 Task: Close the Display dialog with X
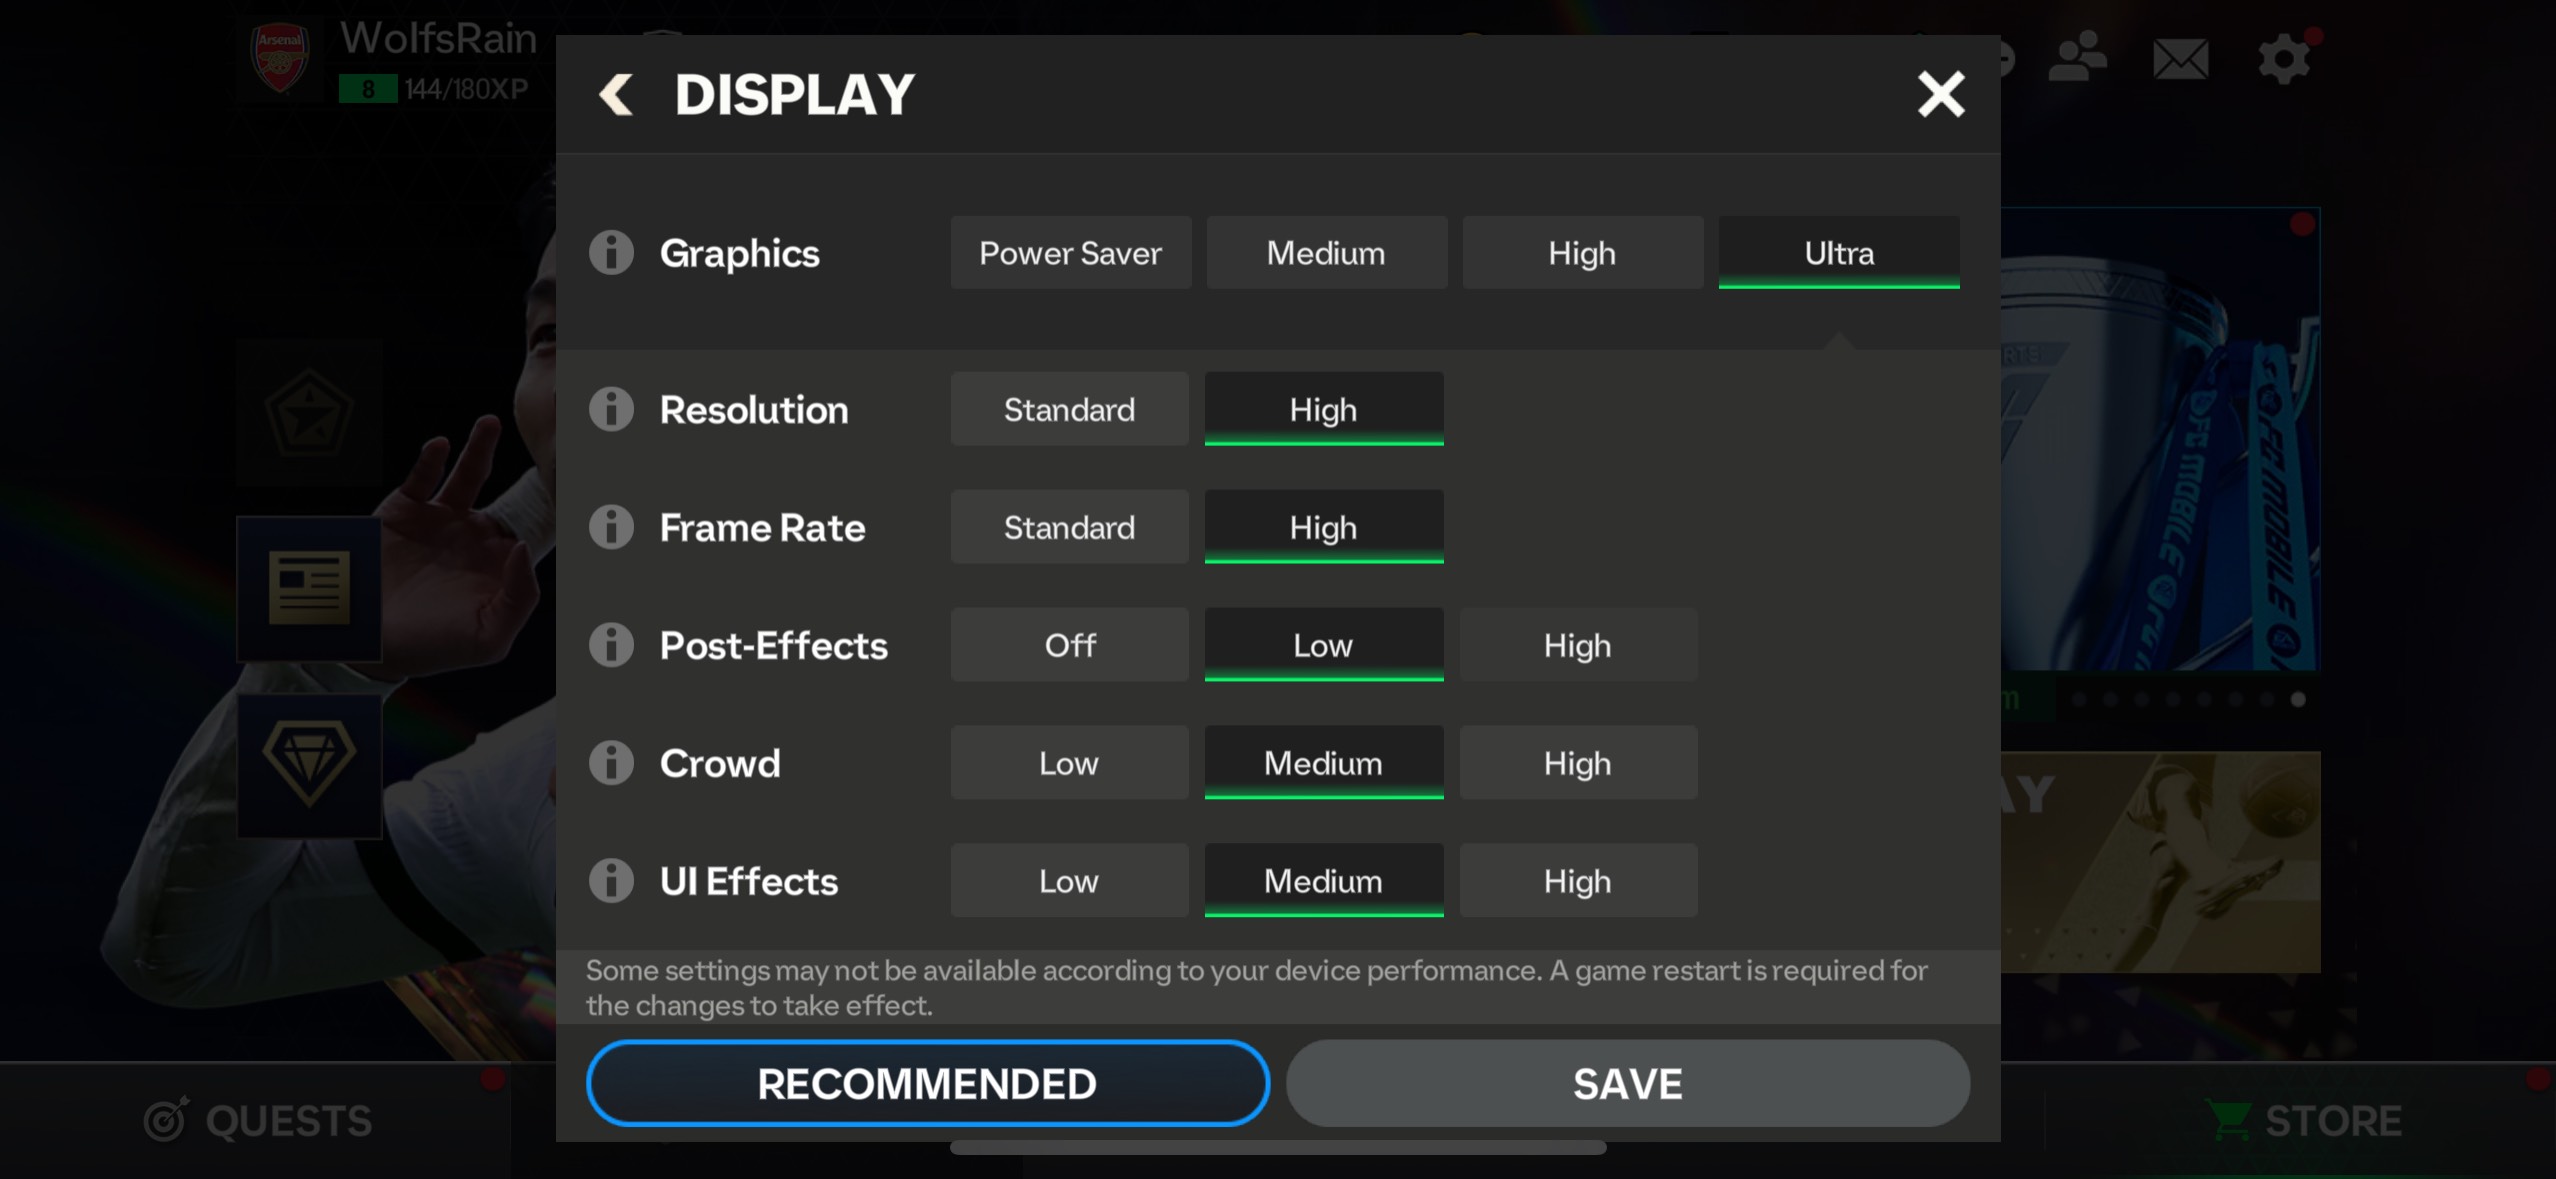pyautogui.click(x=1940, y=95)
